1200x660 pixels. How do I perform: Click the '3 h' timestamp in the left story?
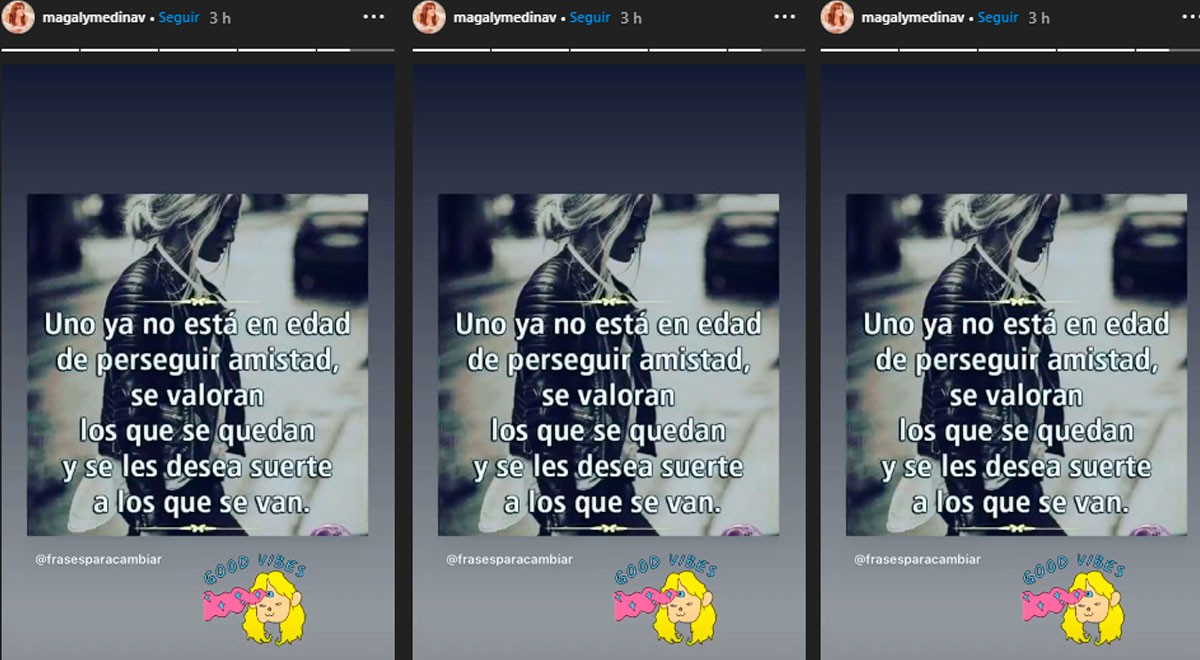point(220,18)
